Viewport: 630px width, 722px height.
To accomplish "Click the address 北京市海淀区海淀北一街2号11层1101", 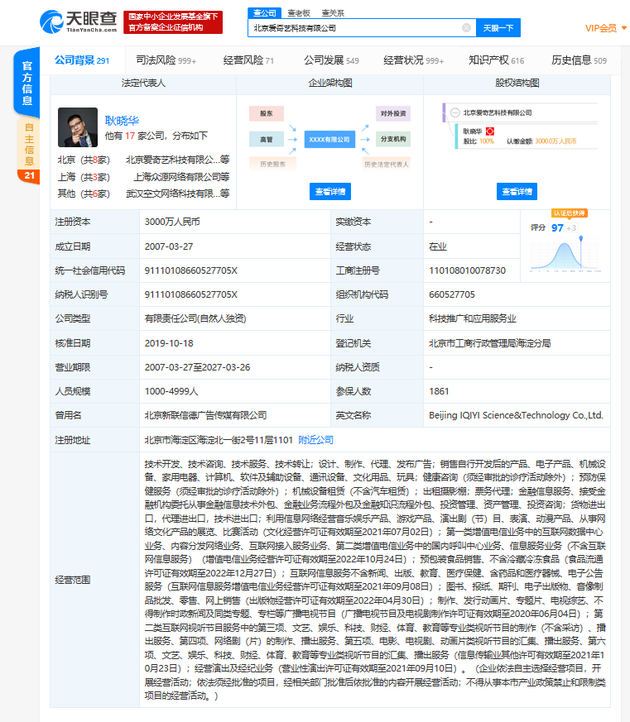I will point(218,440).
